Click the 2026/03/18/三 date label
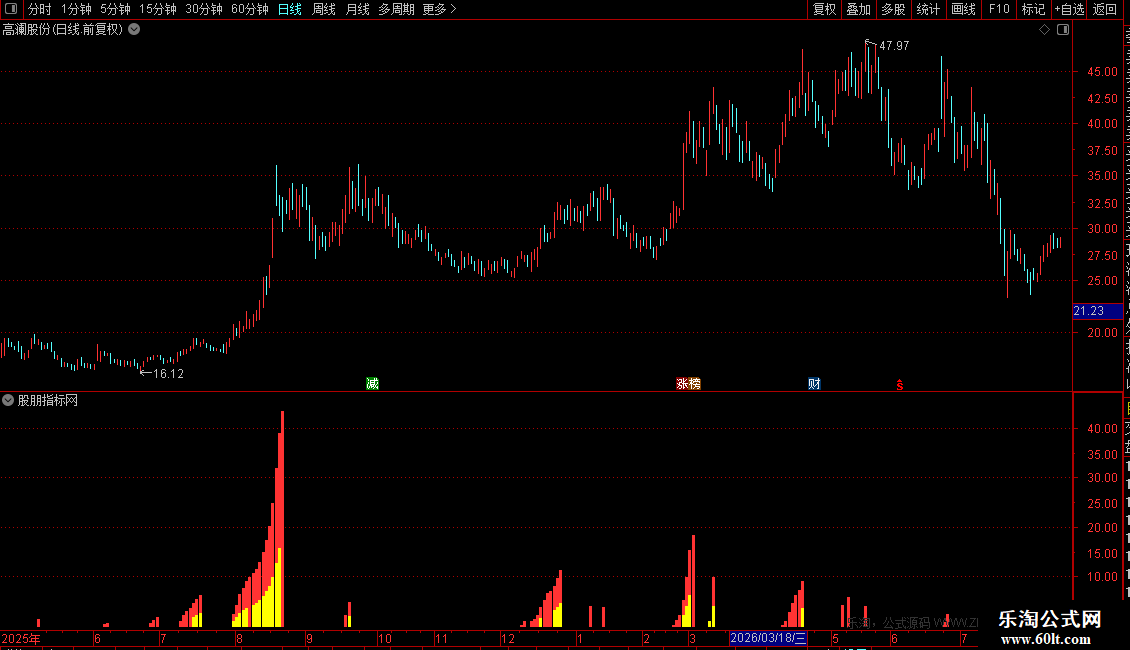The height and width of the screenshot is (650, 1130). pos(768,638)
